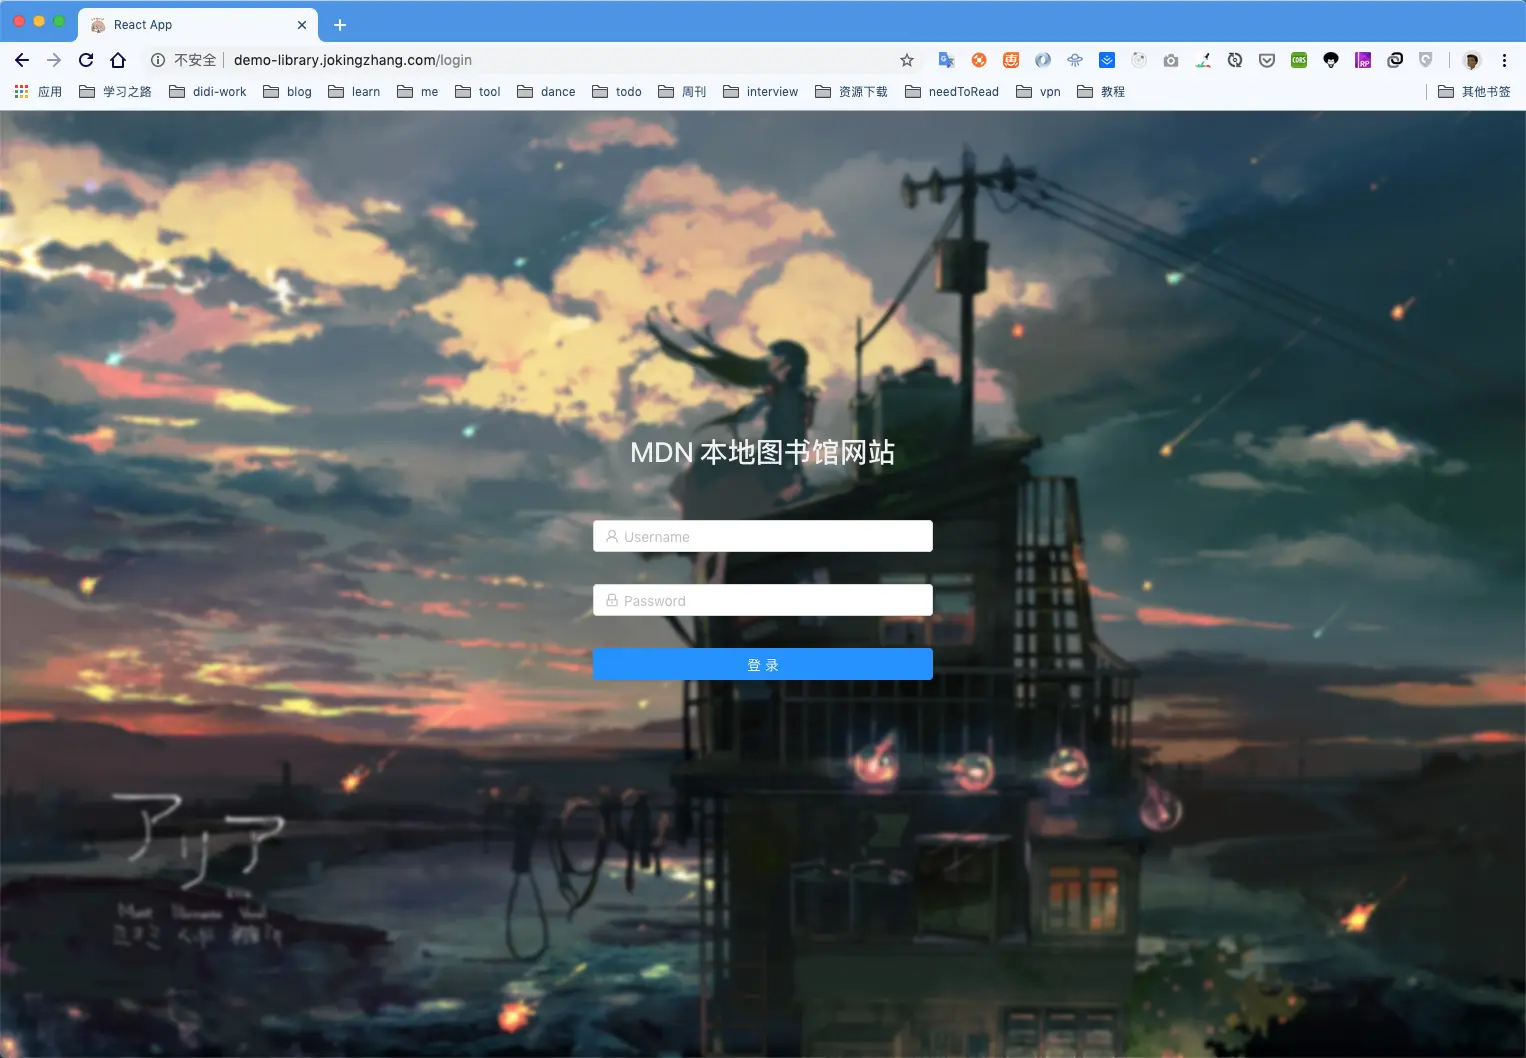This screenshot has width=1526, height=1058.
Task: Open the orange lifebuoy extension icon
Action: click(979, 60)
